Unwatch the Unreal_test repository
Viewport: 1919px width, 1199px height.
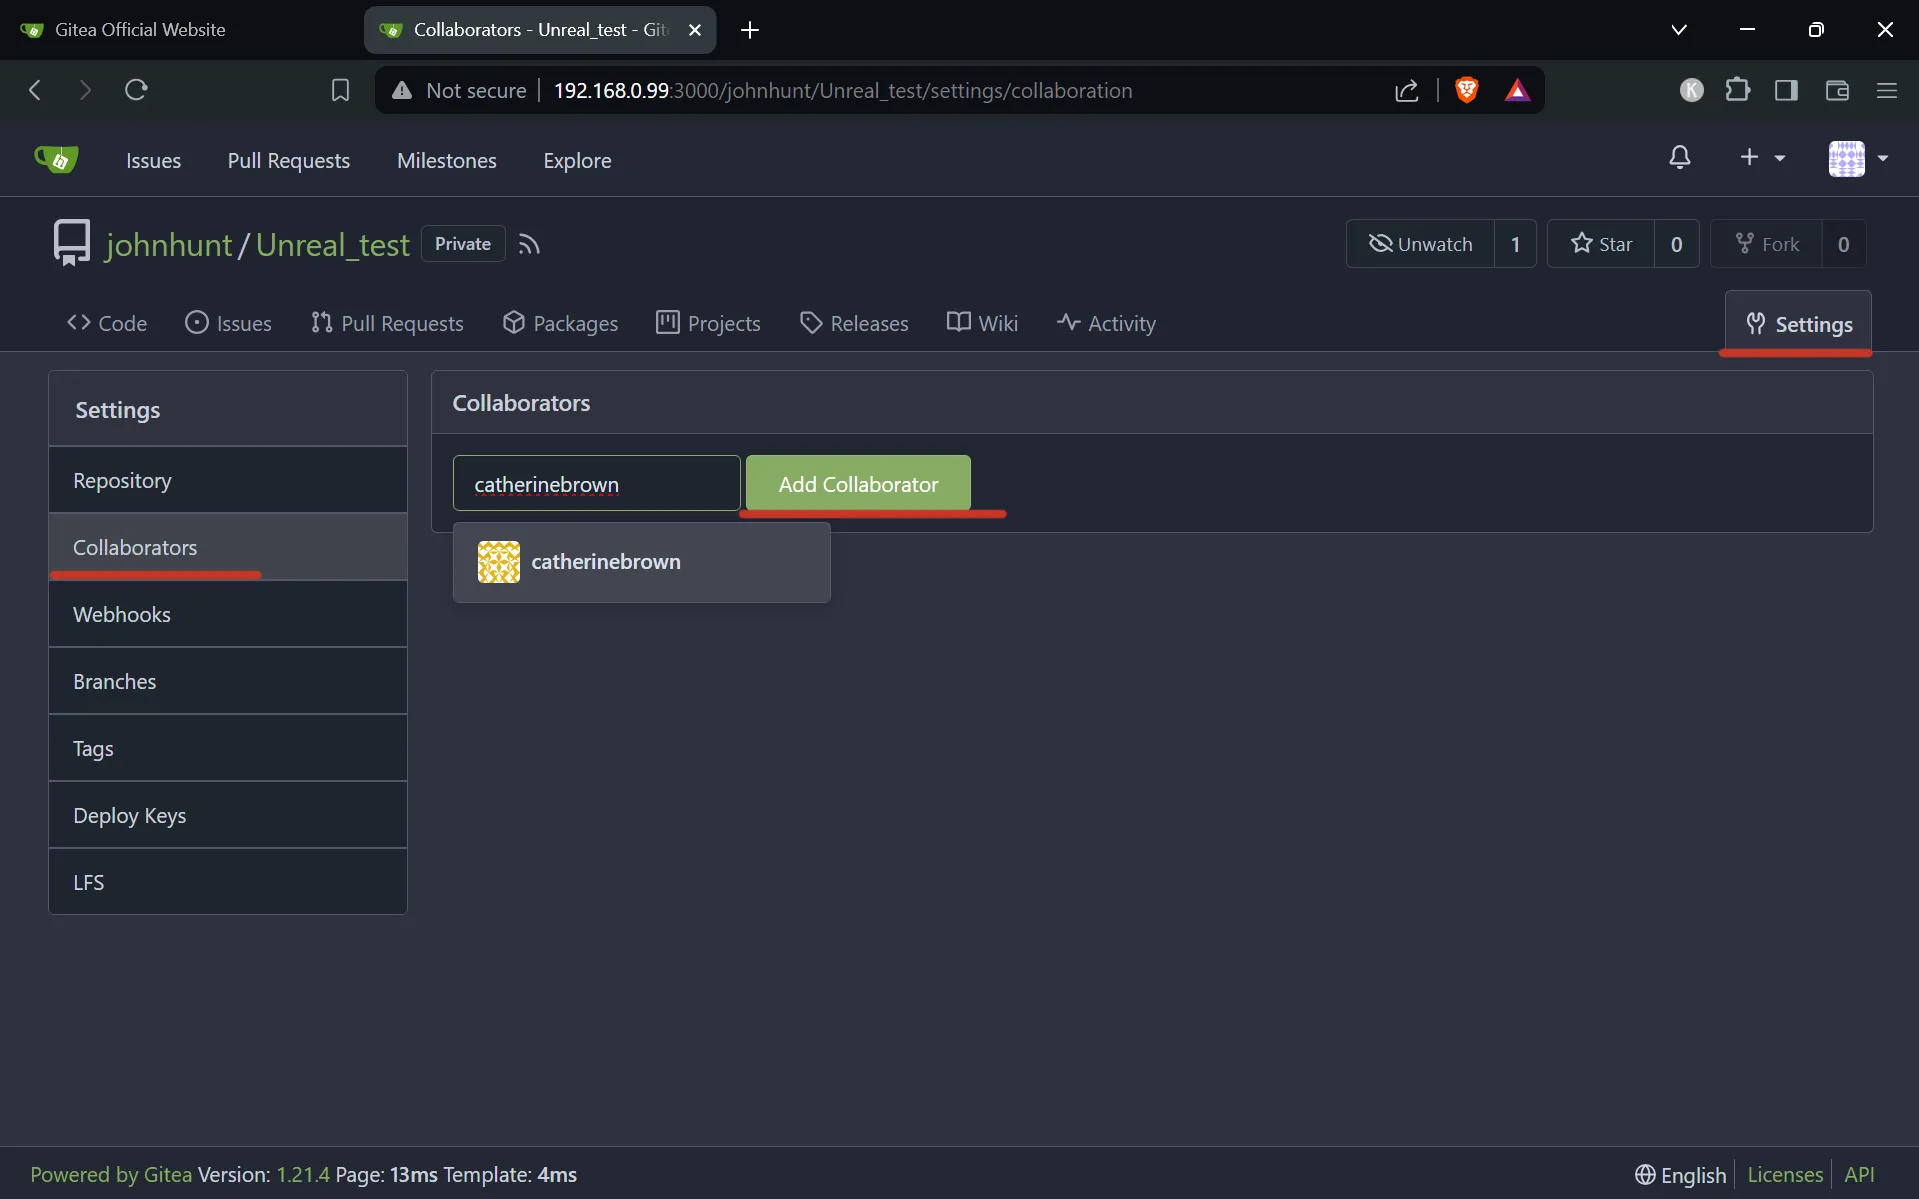(x=1421, y=243)
